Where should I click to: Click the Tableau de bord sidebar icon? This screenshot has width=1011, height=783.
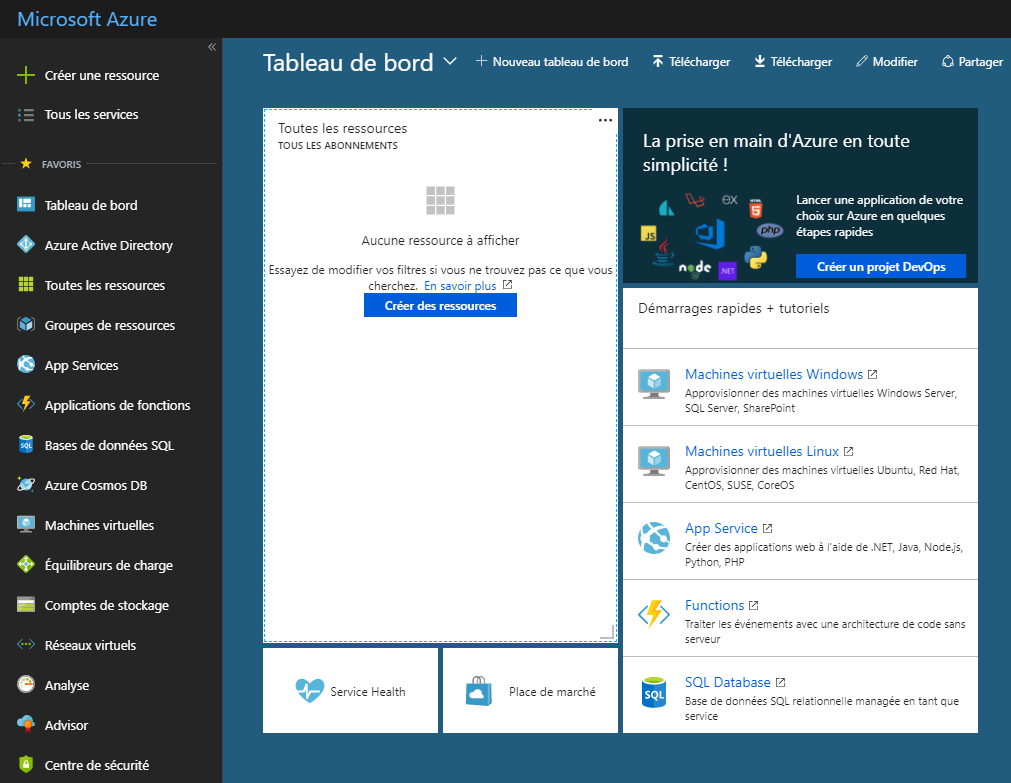point(26,204)
